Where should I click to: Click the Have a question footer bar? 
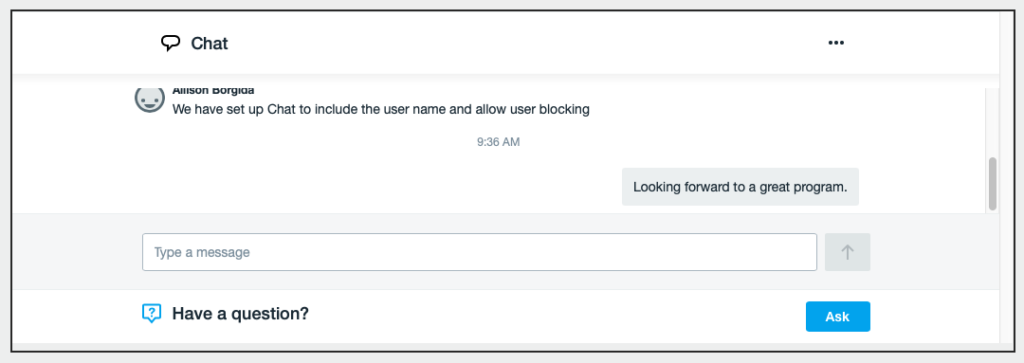(505, 316)
